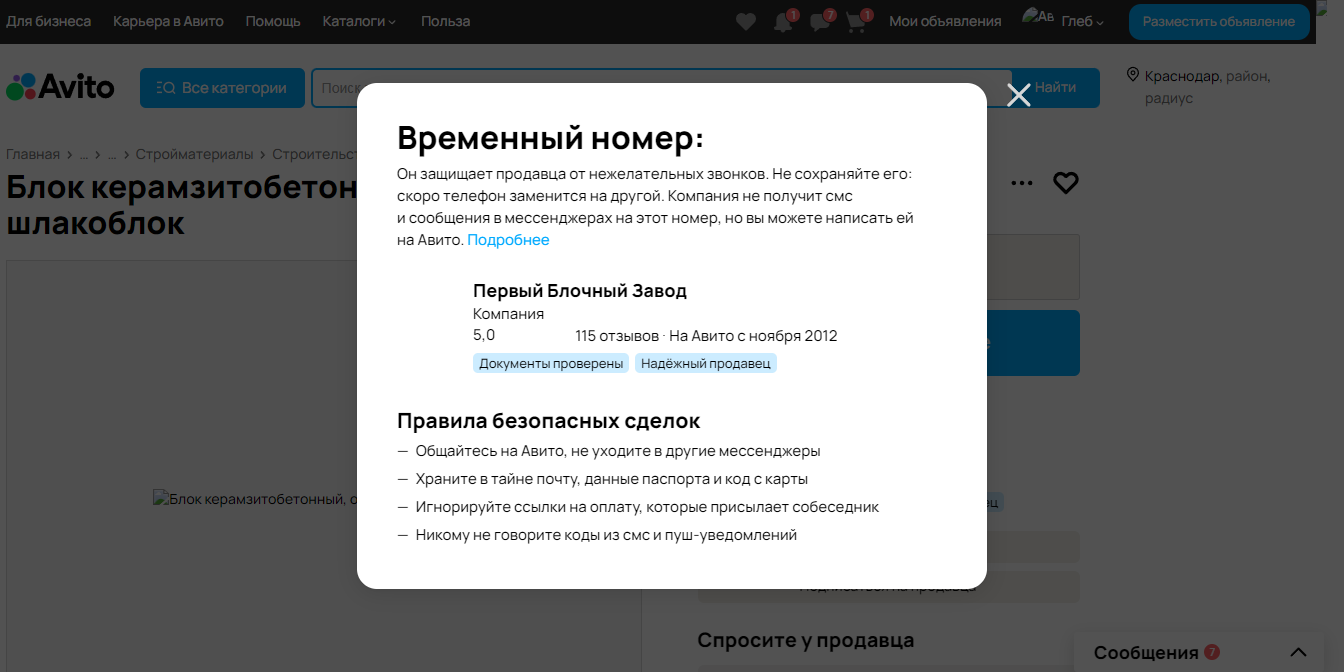The height and width of the screenshot is (672, 1344).
Task: Add listing to favorites heart outline
Action: (x=1066, y=182)
